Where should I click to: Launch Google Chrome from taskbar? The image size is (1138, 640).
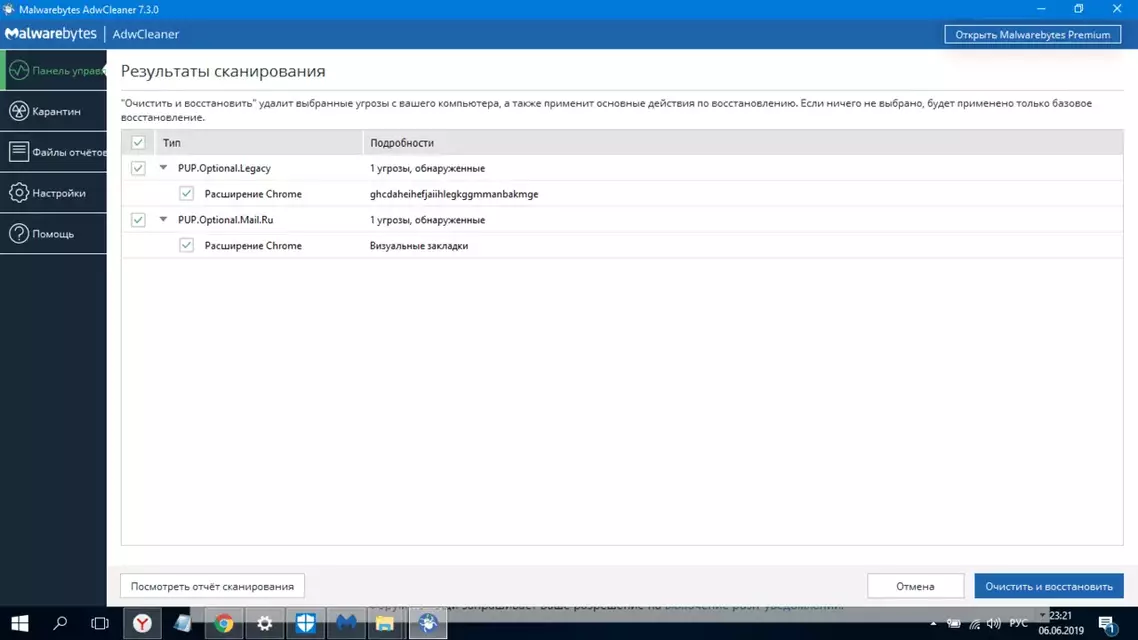tap(224, 623)
